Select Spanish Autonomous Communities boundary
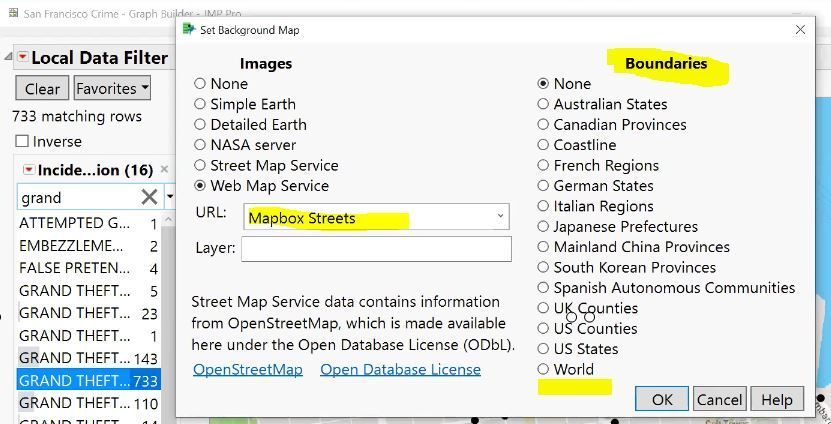 (x=543, y=288)
